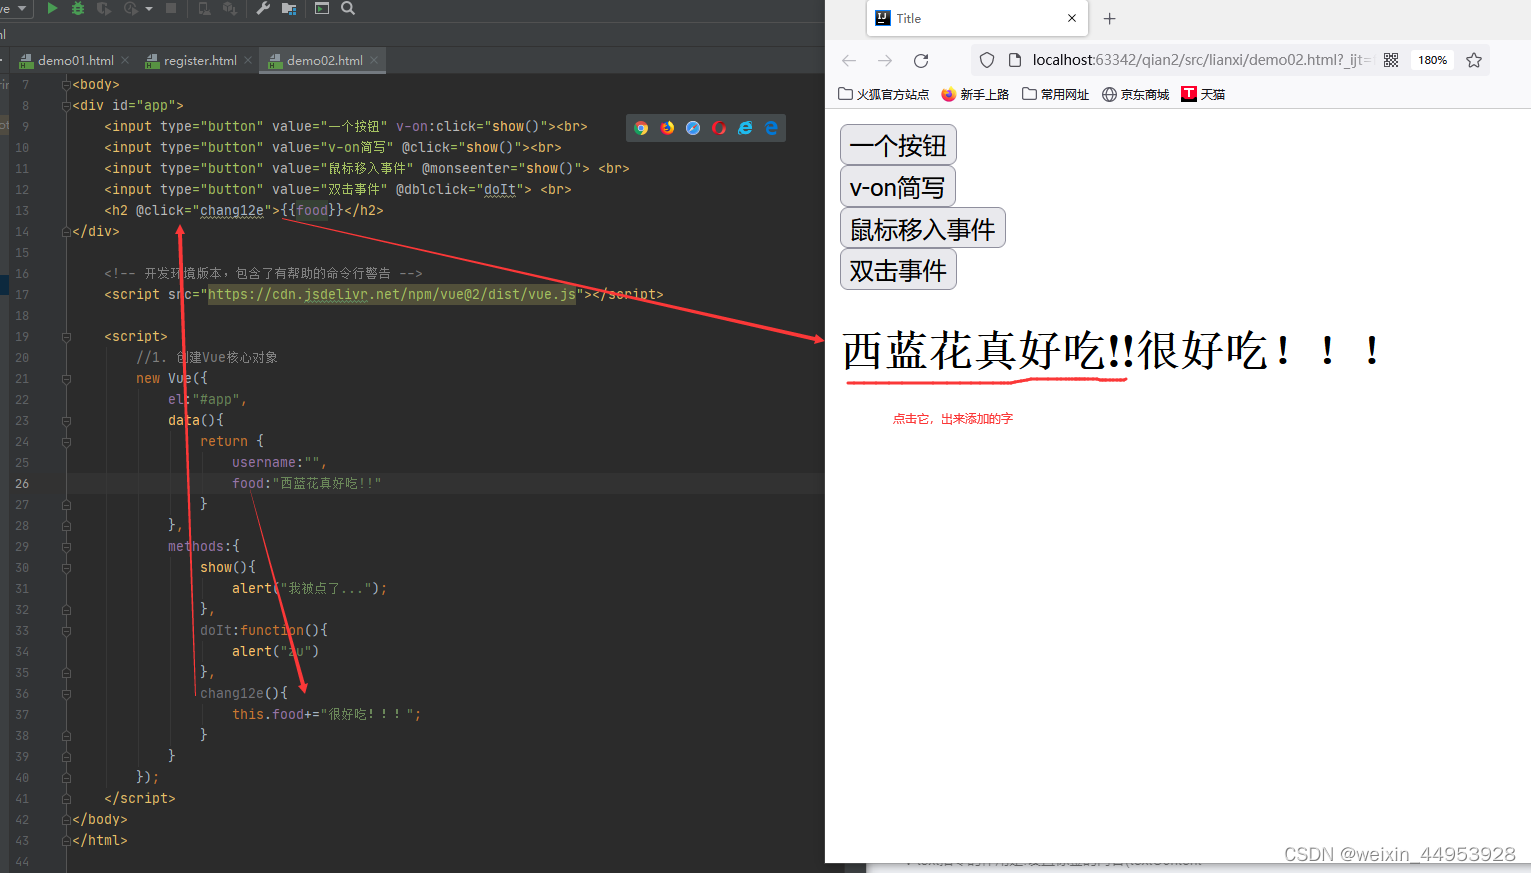Start debugging with the green bug icon

click(78, 8)
